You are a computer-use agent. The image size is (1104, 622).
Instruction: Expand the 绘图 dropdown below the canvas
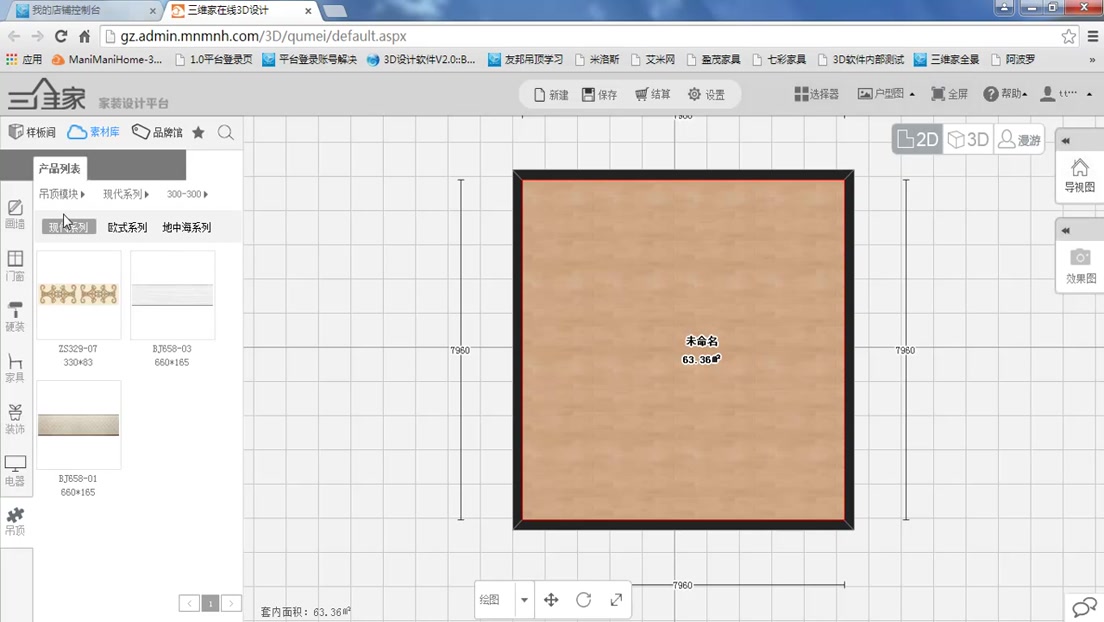[x=523, y=600]
